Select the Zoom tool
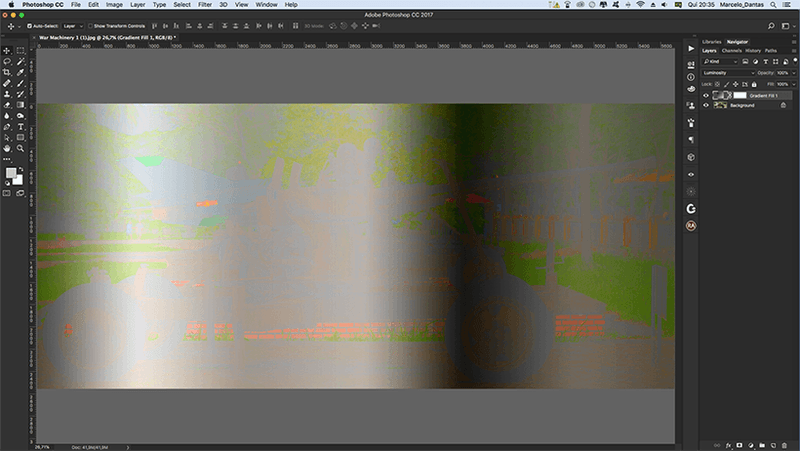The height and width of the screenshot is (451, 800). (20, 148)
